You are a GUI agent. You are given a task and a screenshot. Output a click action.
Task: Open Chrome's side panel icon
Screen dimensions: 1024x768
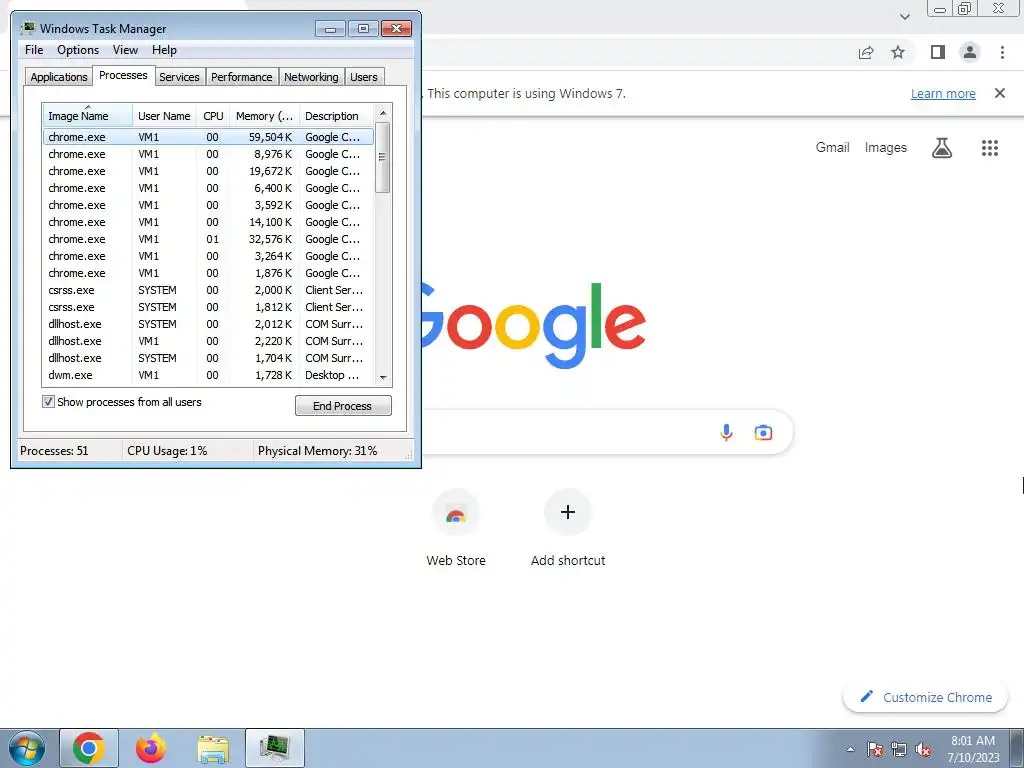(938, 52)
